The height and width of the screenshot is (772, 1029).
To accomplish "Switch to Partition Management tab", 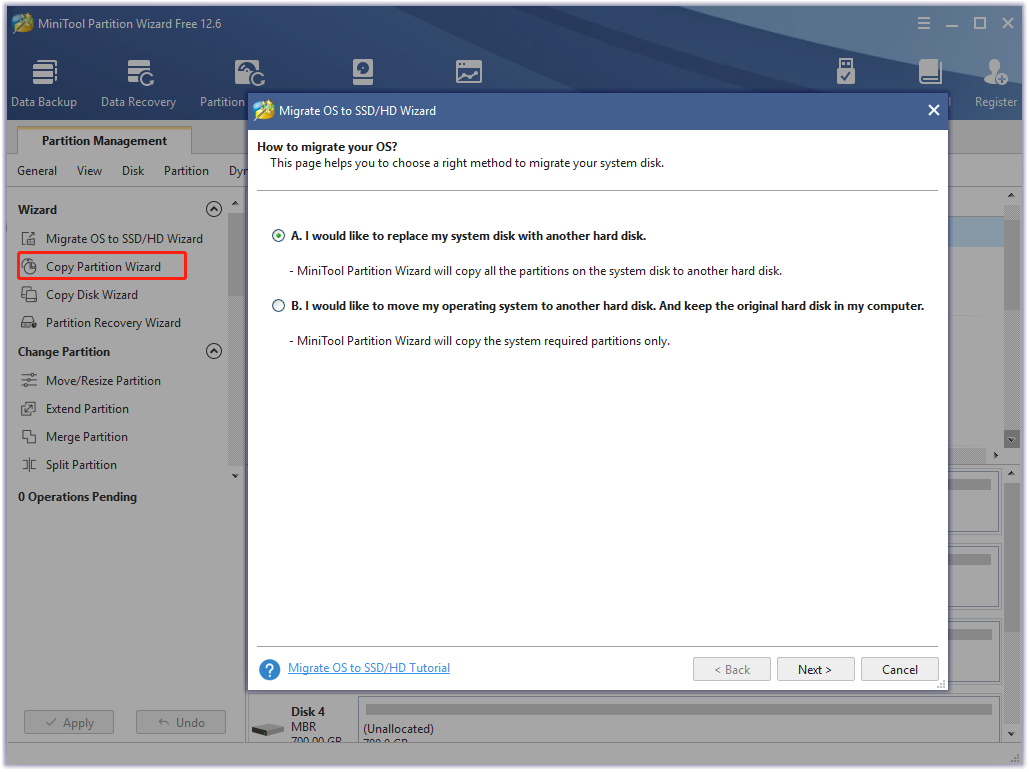I will [104, 140].
